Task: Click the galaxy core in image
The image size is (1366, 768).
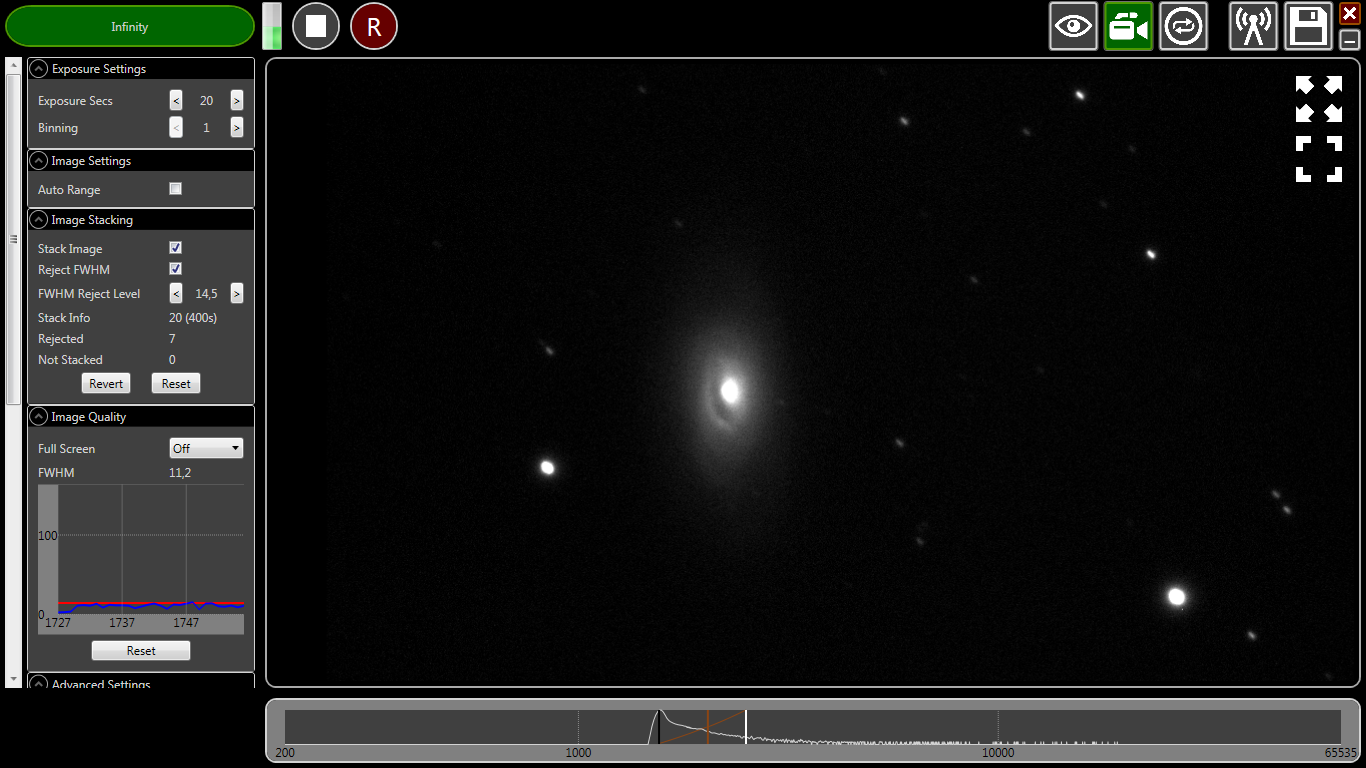Action: [x=730, y=391]
